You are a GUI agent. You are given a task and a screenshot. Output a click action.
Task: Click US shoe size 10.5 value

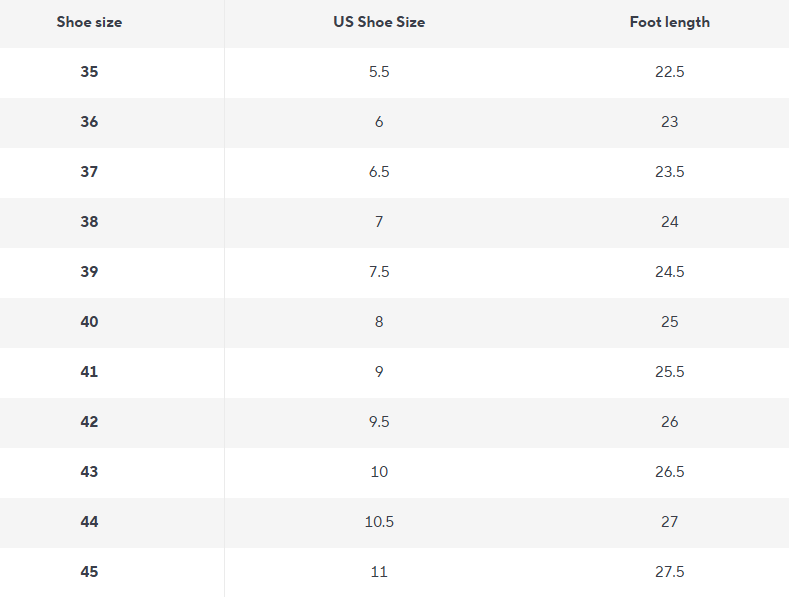pos(379,522)
